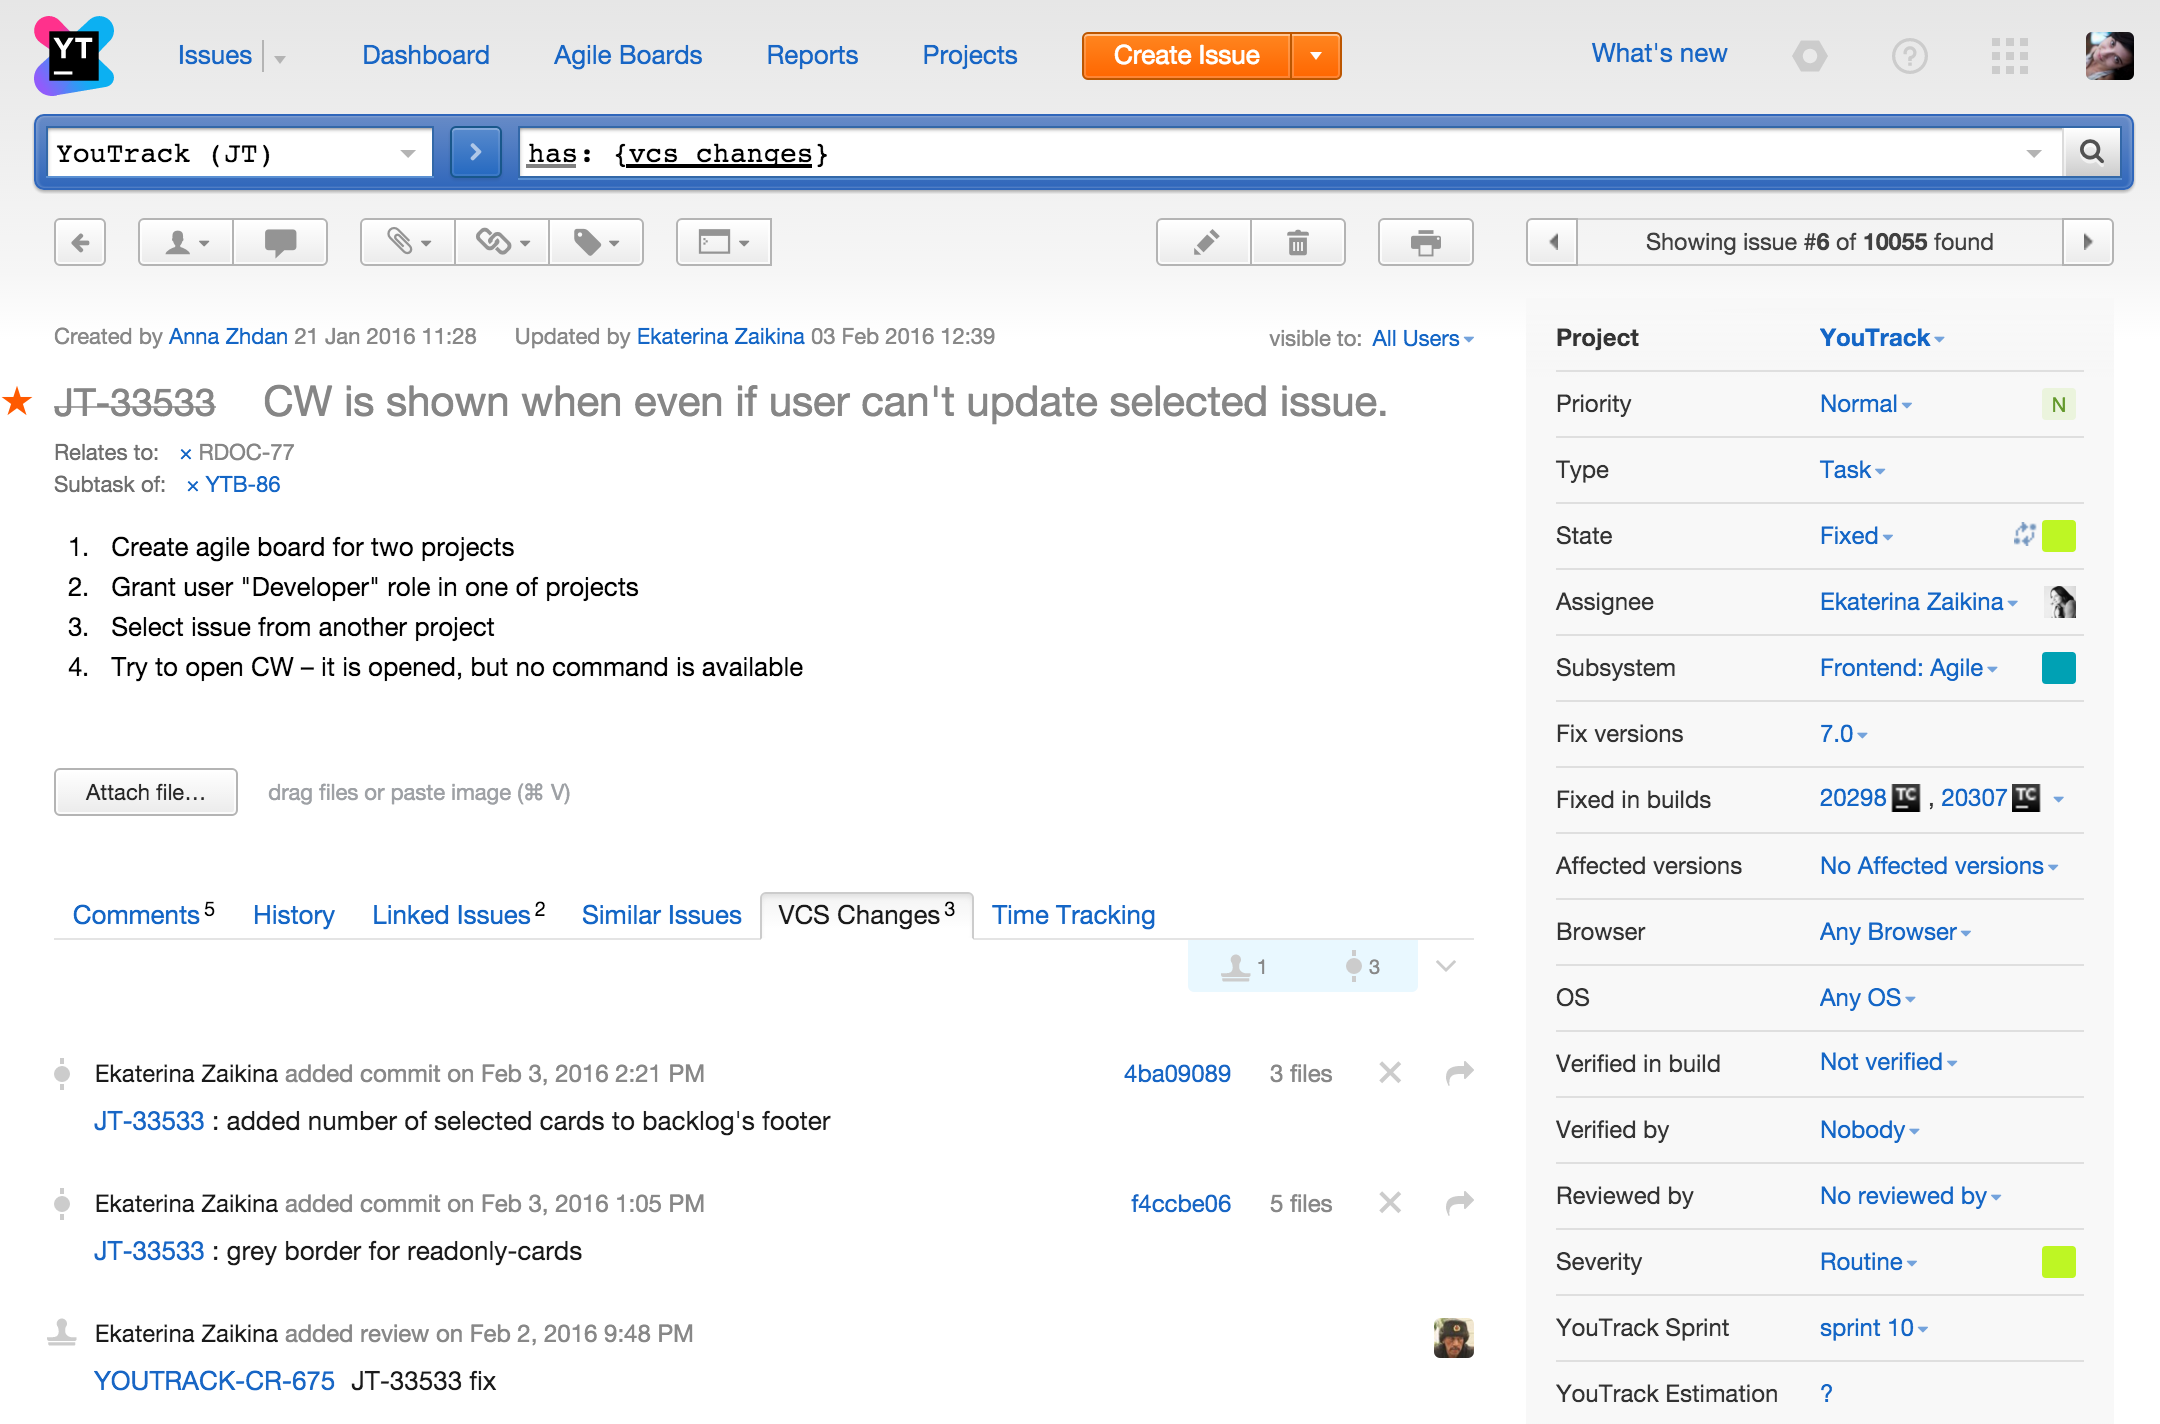
Task: Toggle the commits filter showing 3
Action: coord(1362,966)
